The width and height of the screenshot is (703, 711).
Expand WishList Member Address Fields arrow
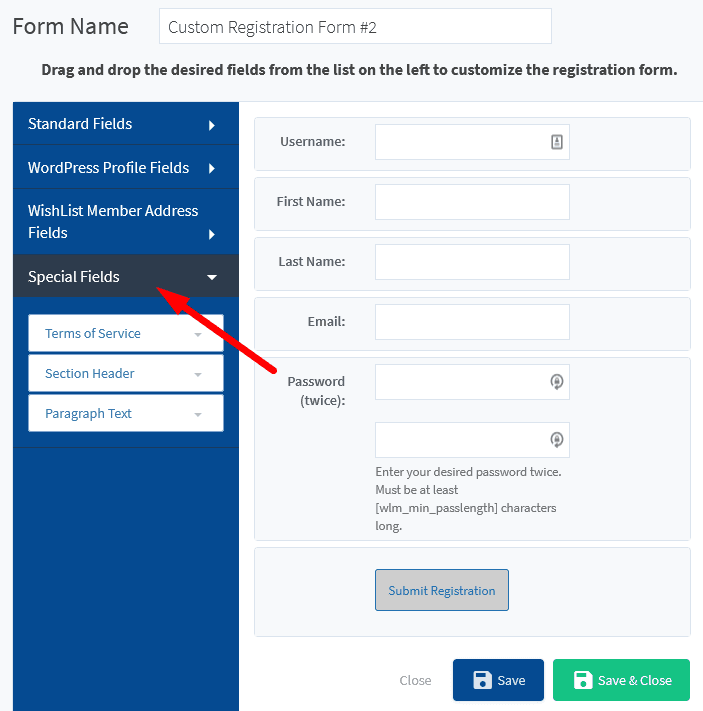click(212, 234)
